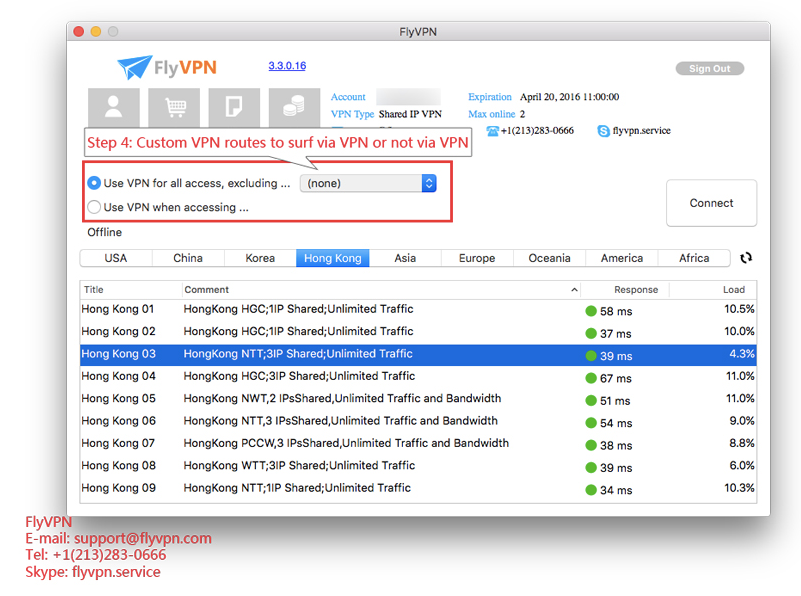Click the blurred Account name field
801x596 pixels.
(x=408, y=97)
